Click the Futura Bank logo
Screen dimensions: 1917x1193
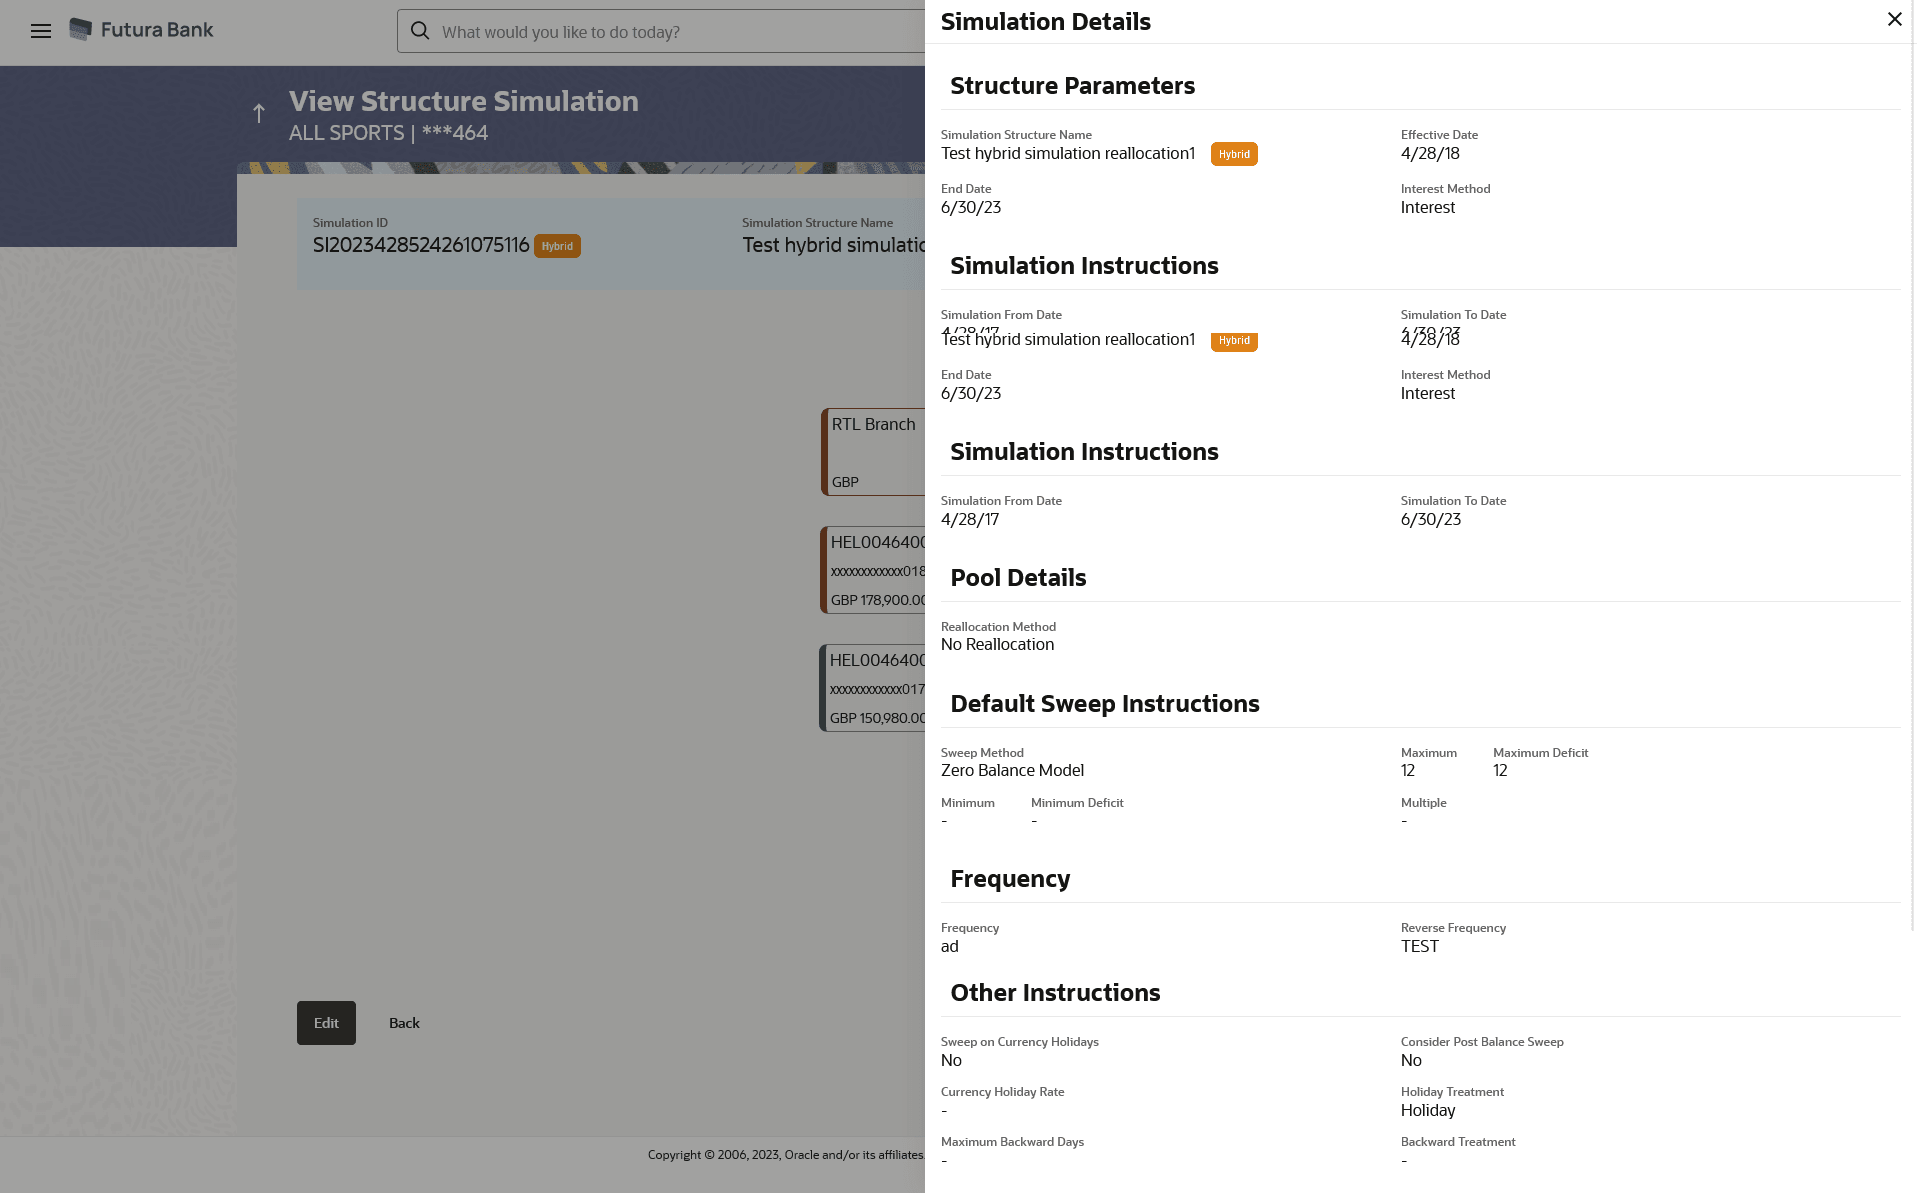click(141, 30)
